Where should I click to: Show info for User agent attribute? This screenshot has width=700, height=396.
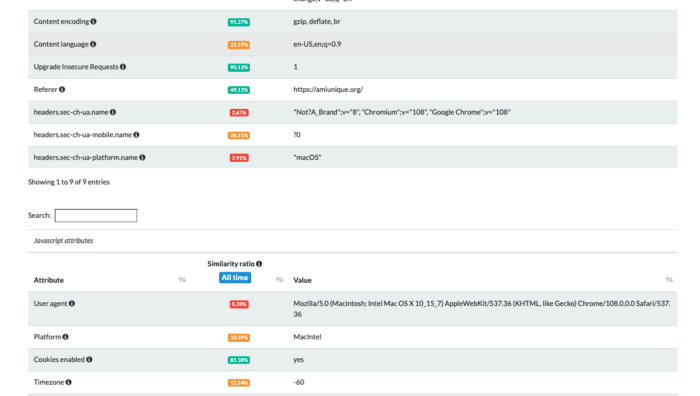coord(72,304)
